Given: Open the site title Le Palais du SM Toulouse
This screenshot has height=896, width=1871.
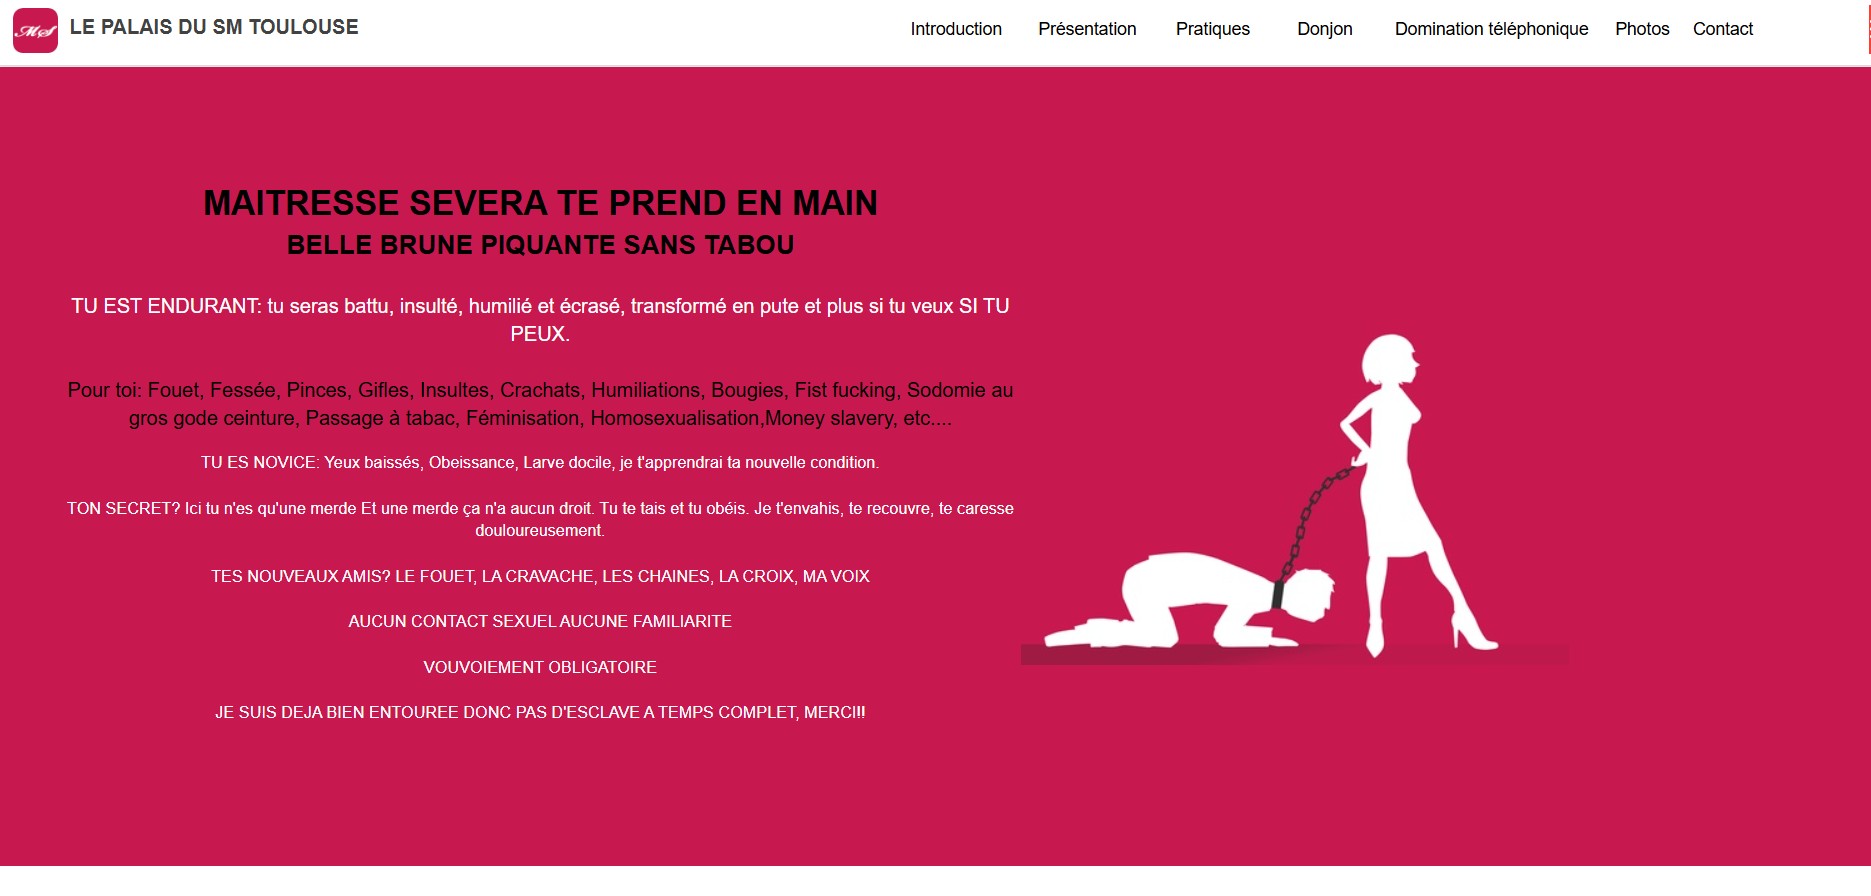Looking at the screenshot, I should click(x=213, y=28).
